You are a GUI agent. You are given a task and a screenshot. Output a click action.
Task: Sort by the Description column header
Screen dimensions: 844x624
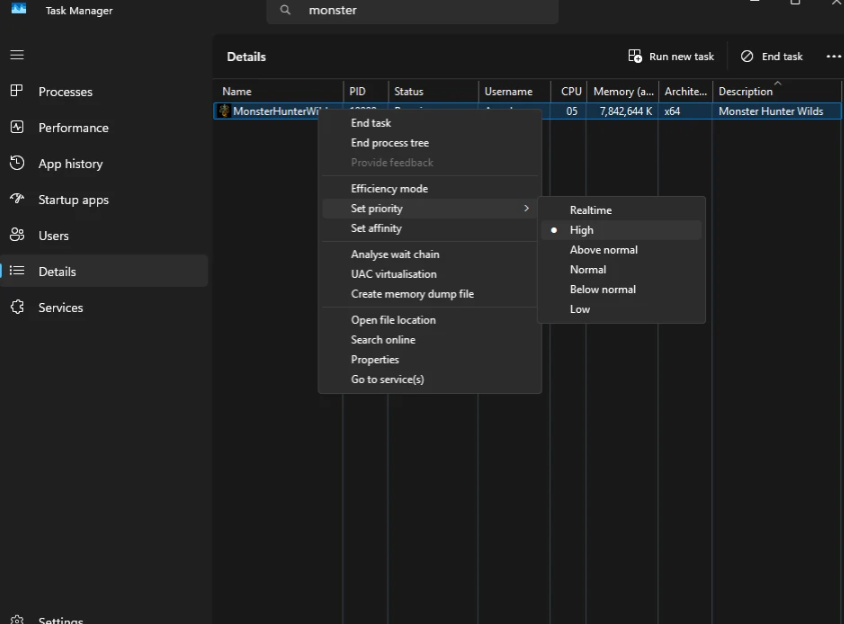(x=745, y=91)
